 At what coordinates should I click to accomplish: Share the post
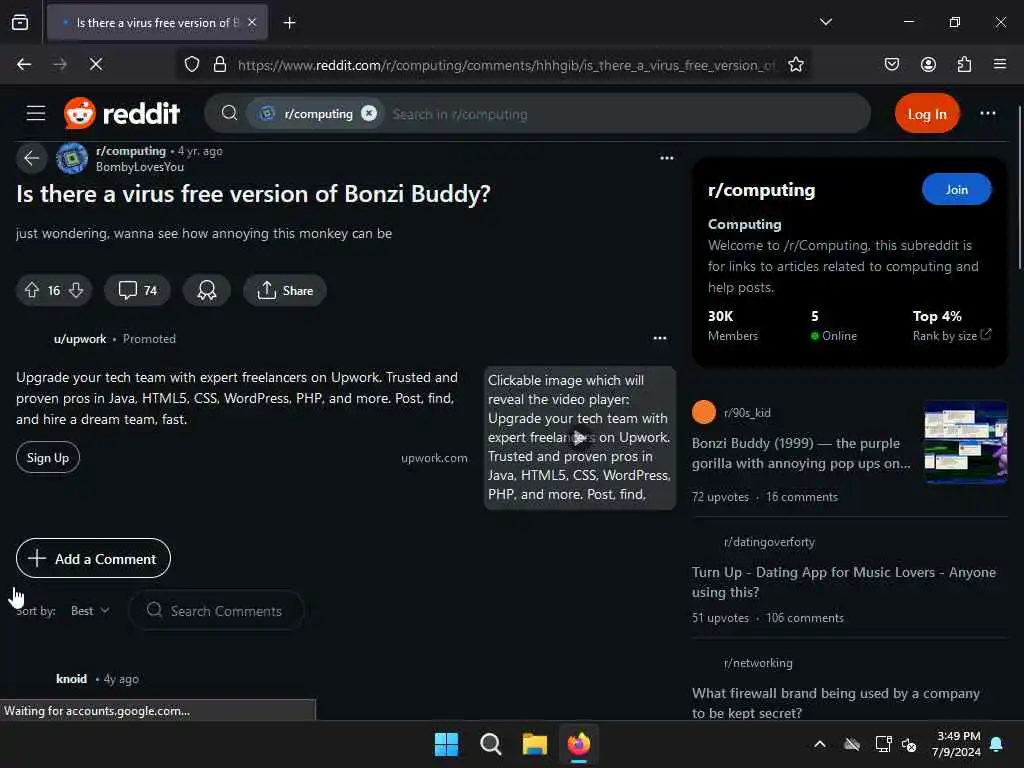tap(285, 290)
